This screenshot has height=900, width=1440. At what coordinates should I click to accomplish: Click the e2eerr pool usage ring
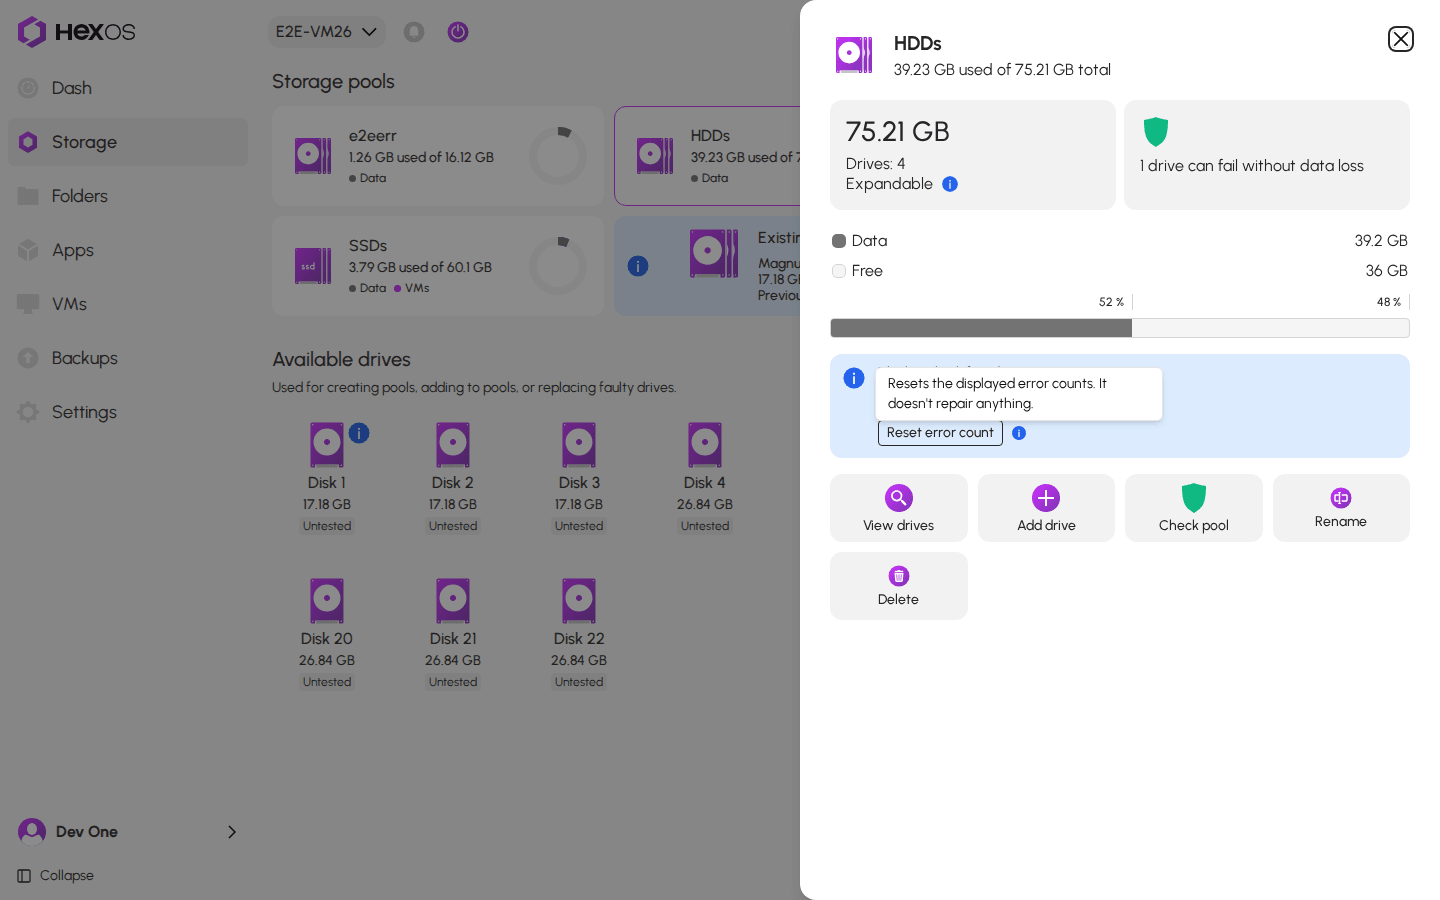(x=558, y=156)
